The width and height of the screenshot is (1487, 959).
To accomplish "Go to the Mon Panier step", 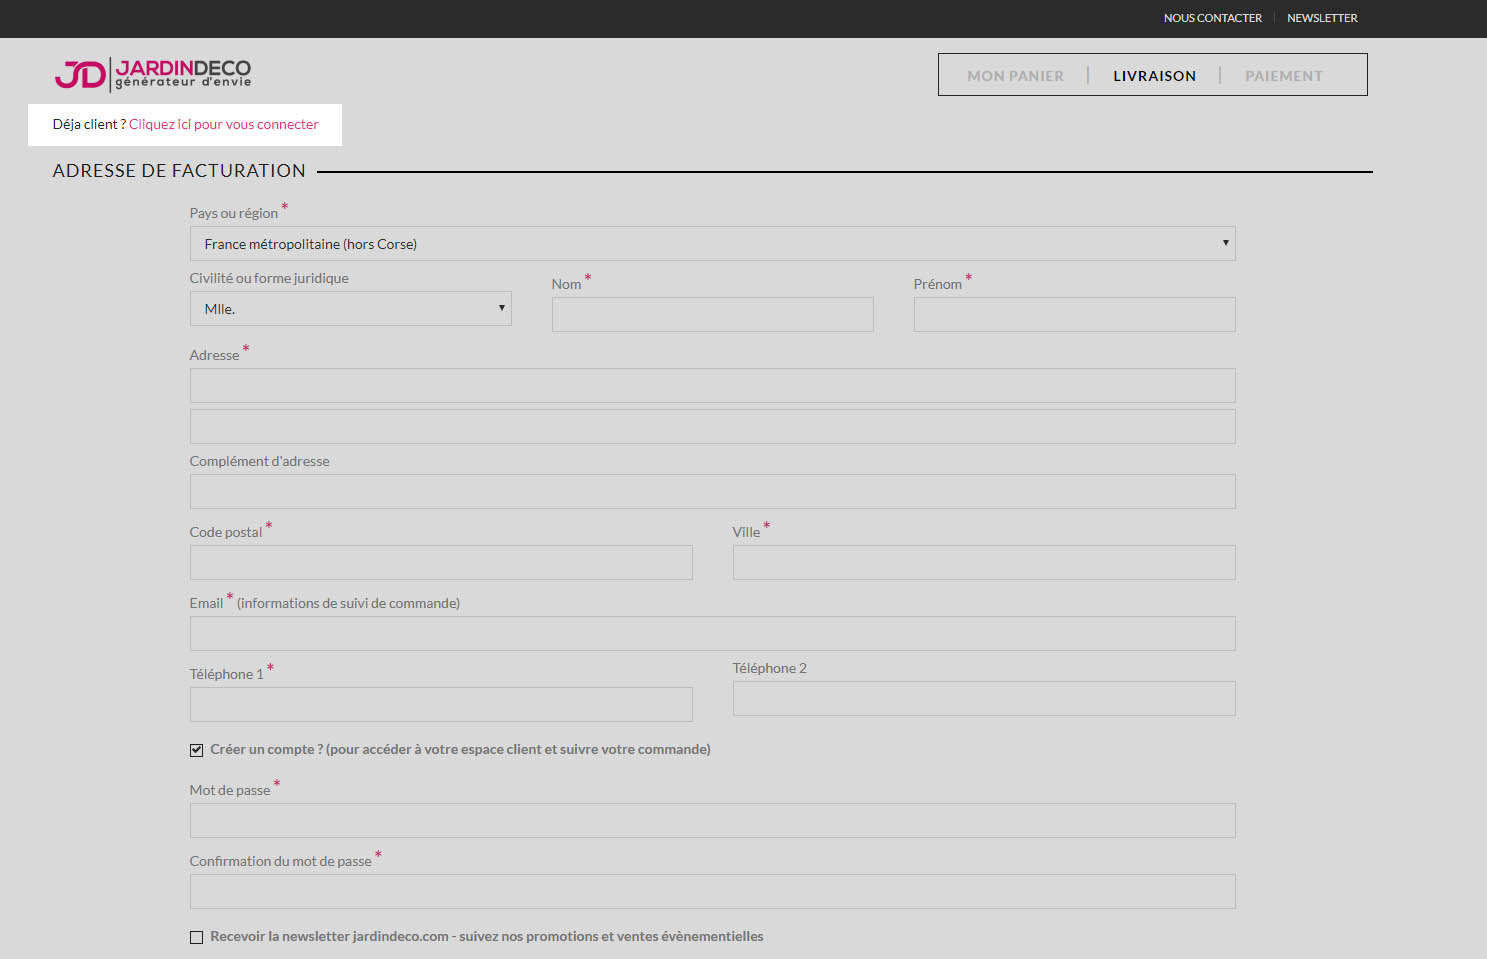I will coord(1015,76).
